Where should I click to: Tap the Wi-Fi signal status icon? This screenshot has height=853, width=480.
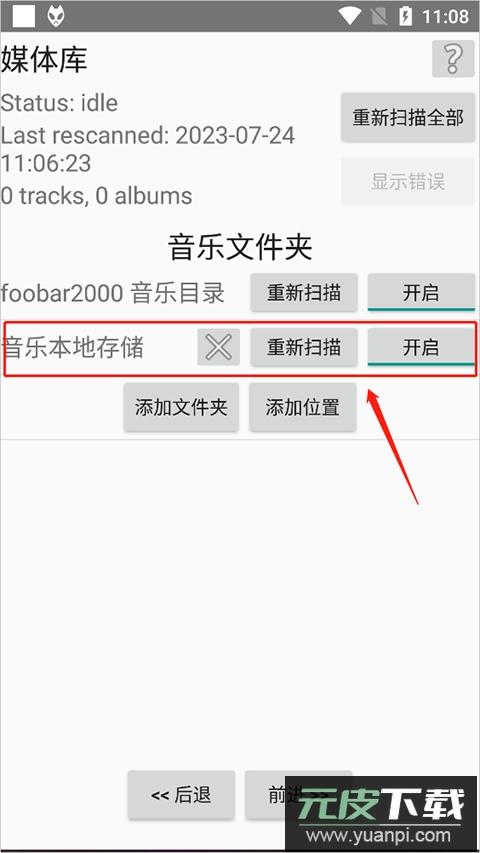(x=350, y=16)
